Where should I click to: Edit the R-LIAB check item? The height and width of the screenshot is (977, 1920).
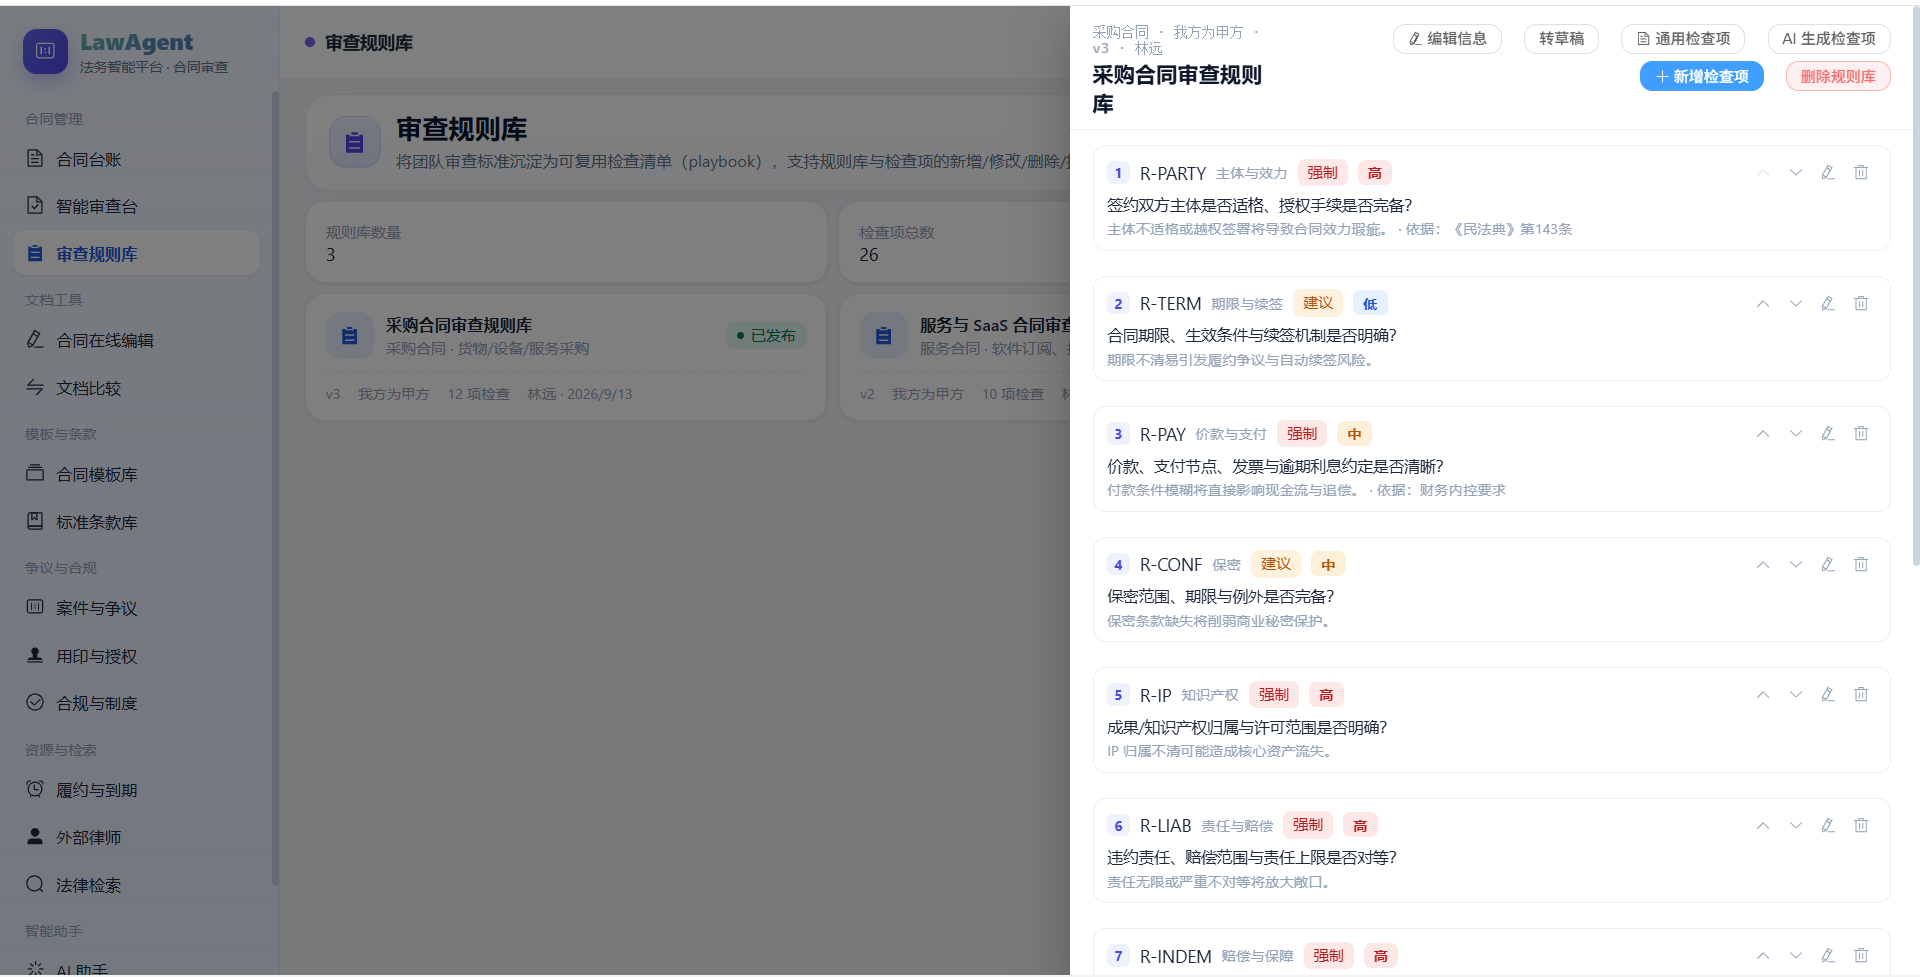point(1828,826)
